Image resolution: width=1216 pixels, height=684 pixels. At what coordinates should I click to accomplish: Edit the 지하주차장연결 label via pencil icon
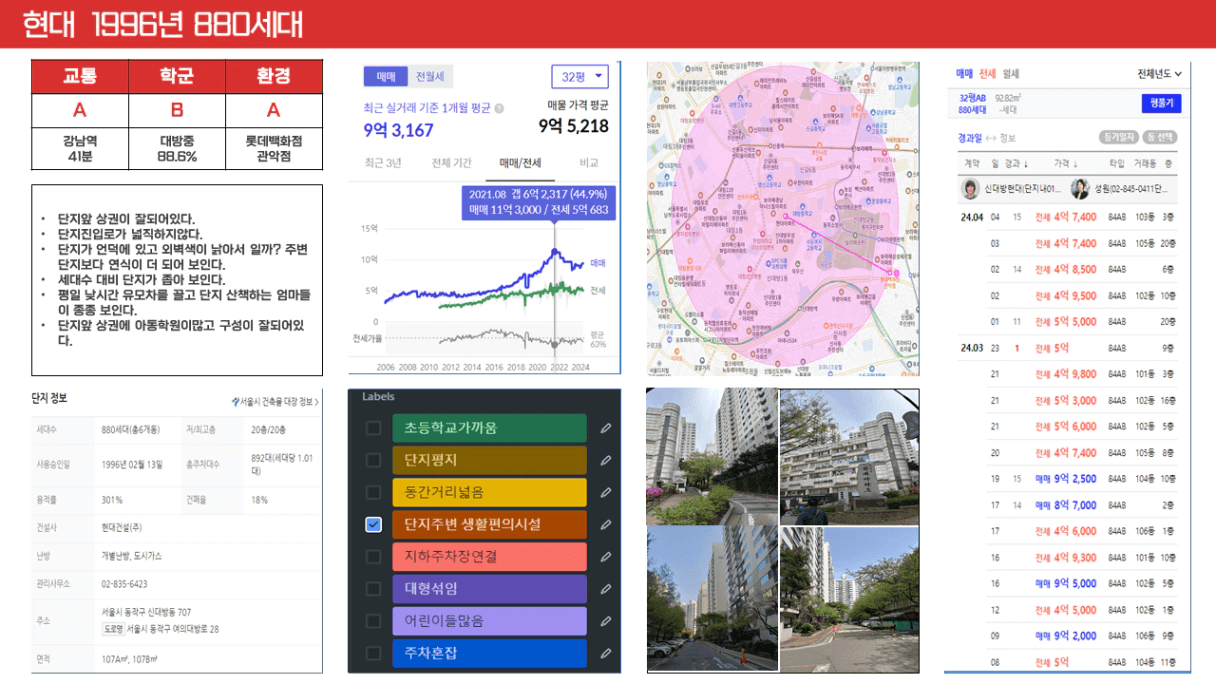coord(605,556)
